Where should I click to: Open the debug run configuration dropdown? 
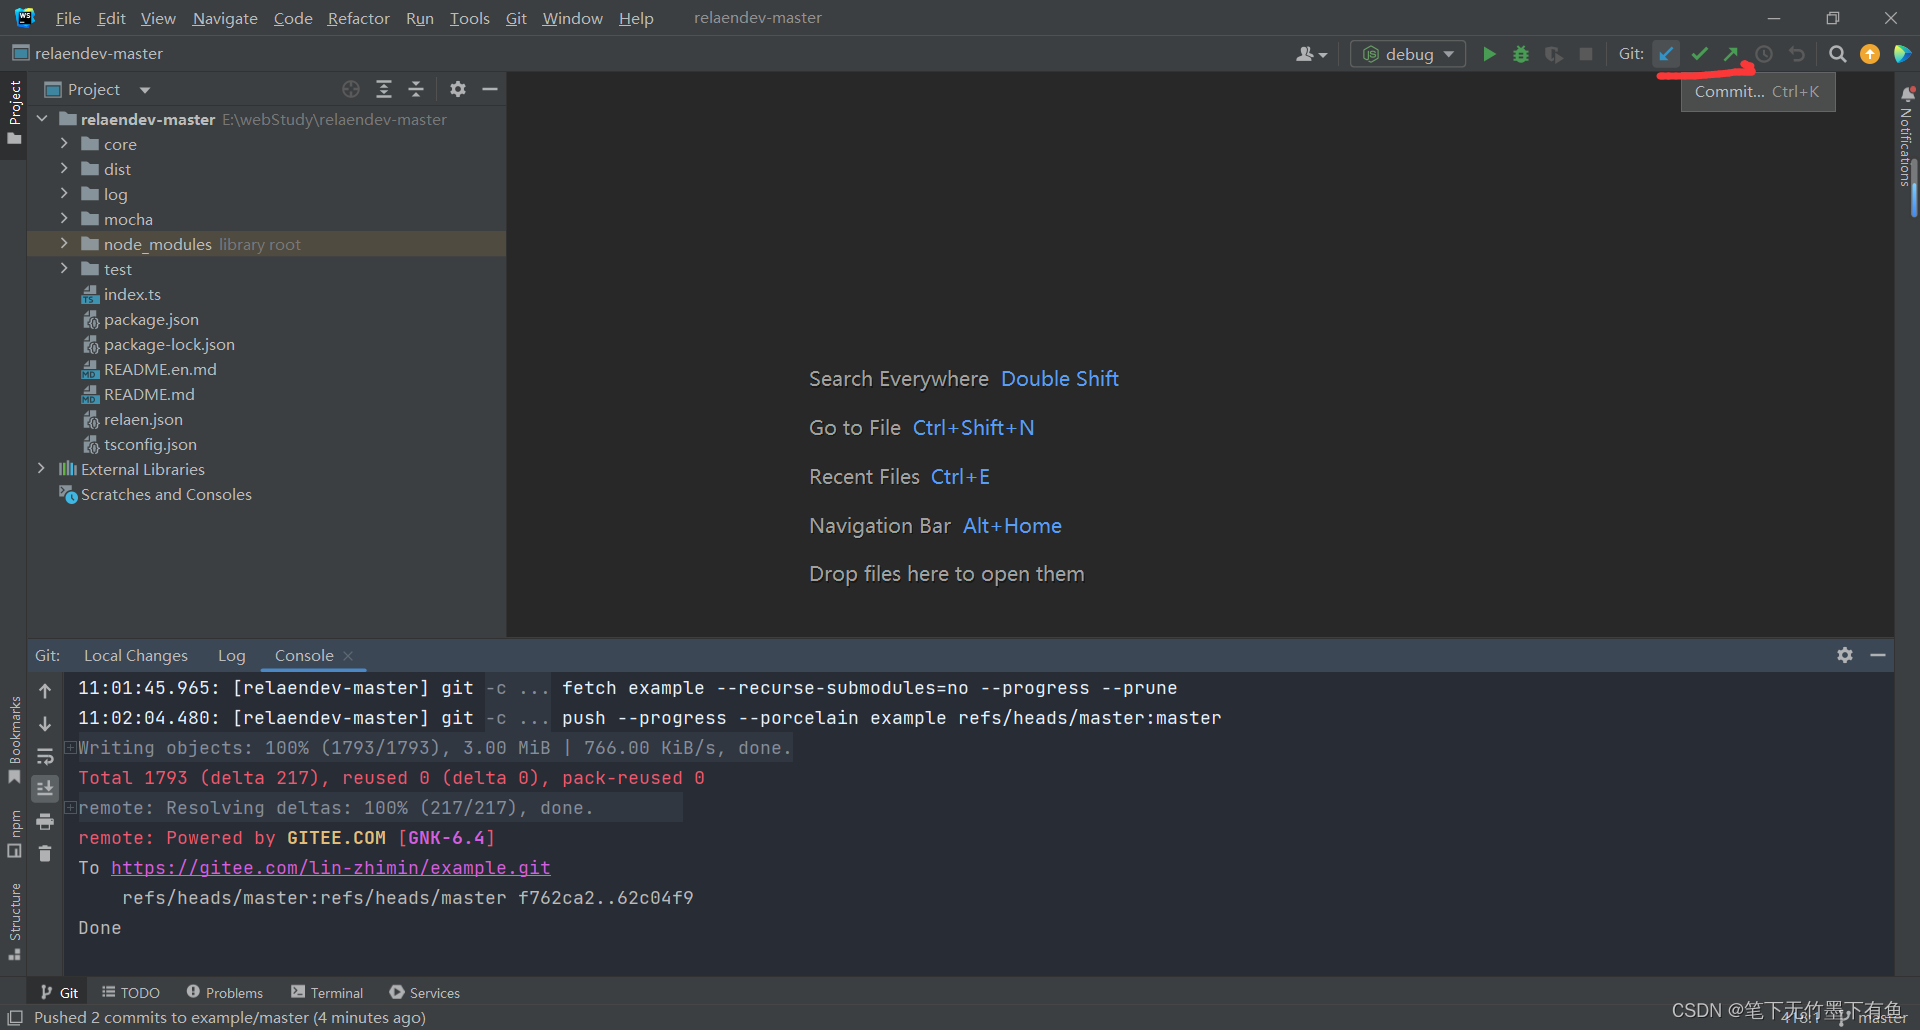[x=1408, y=54]
